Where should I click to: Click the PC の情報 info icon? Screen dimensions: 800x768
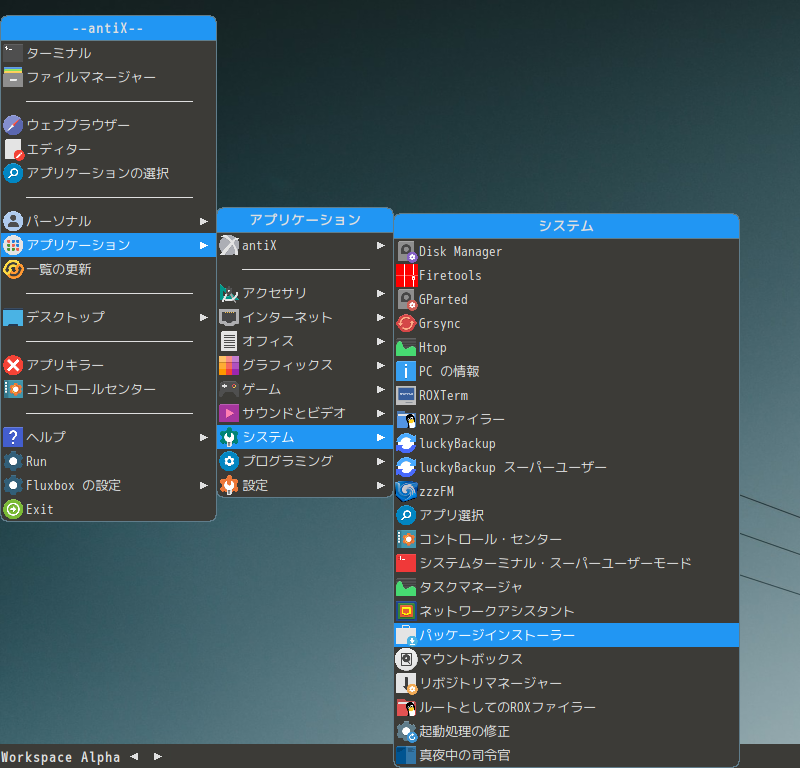point(406,371)
